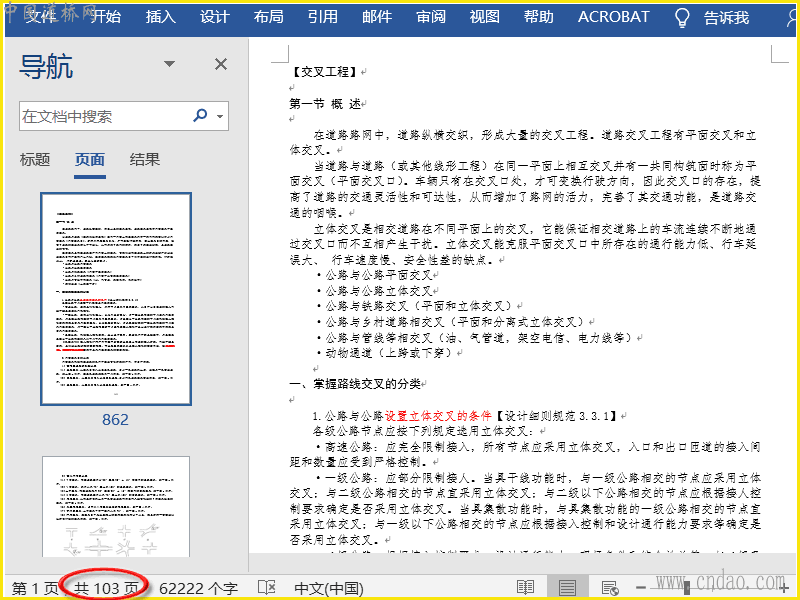Screen dimensions: 800x600
Task: Switch to 结果 tab in navigation pane
Action: [x=144, y=160]
